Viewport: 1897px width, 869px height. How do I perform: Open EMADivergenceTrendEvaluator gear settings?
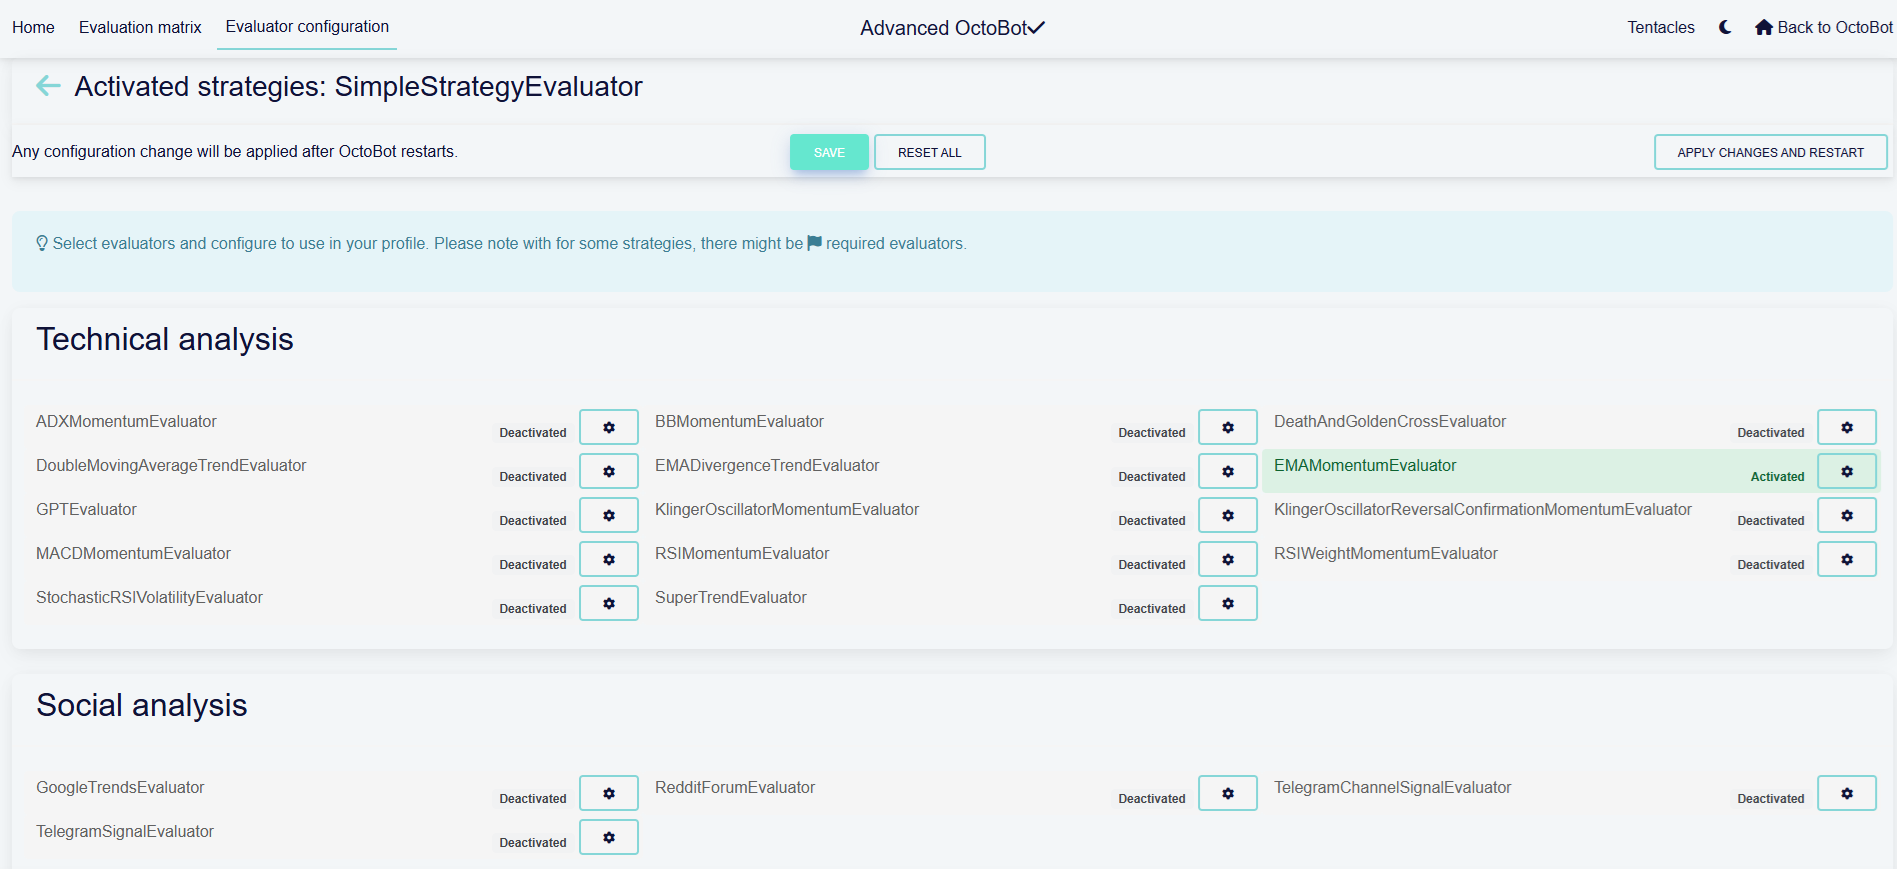click(1228, 471)
